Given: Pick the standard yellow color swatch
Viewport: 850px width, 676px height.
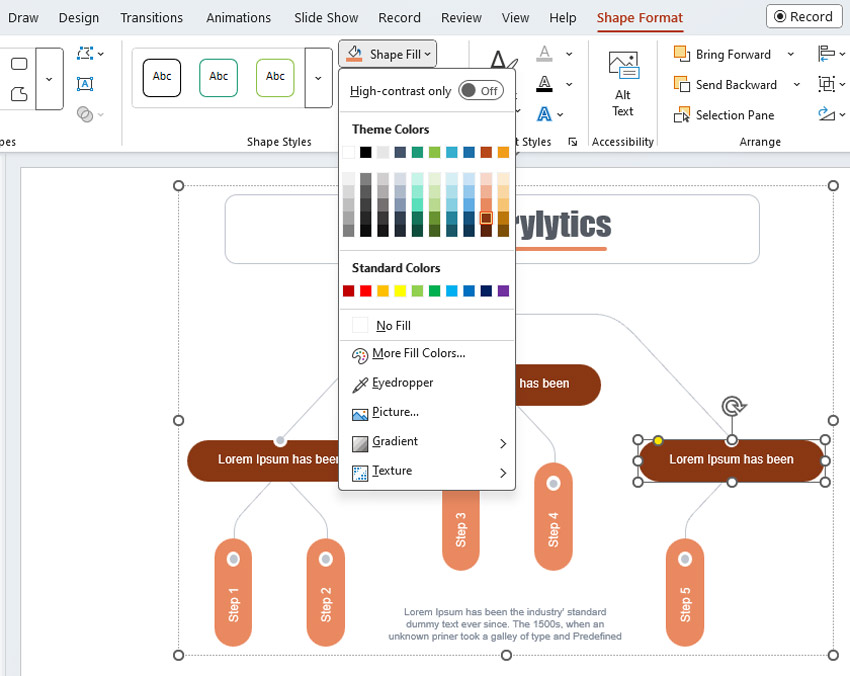Looking at the screenshot, I should click(400, 291).
